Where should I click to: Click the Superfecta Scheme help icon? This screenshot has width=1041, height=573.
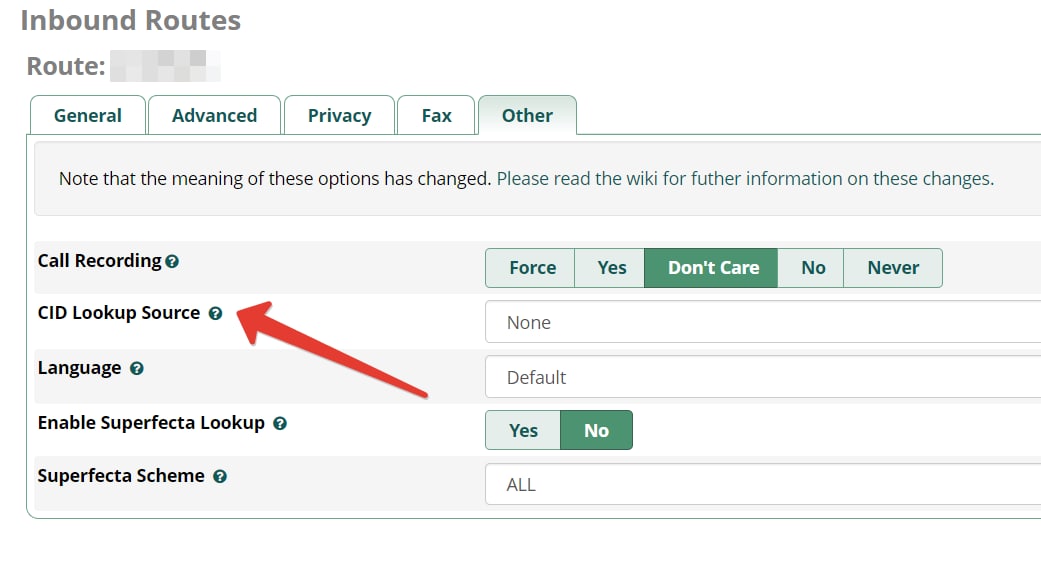[220, 477]
